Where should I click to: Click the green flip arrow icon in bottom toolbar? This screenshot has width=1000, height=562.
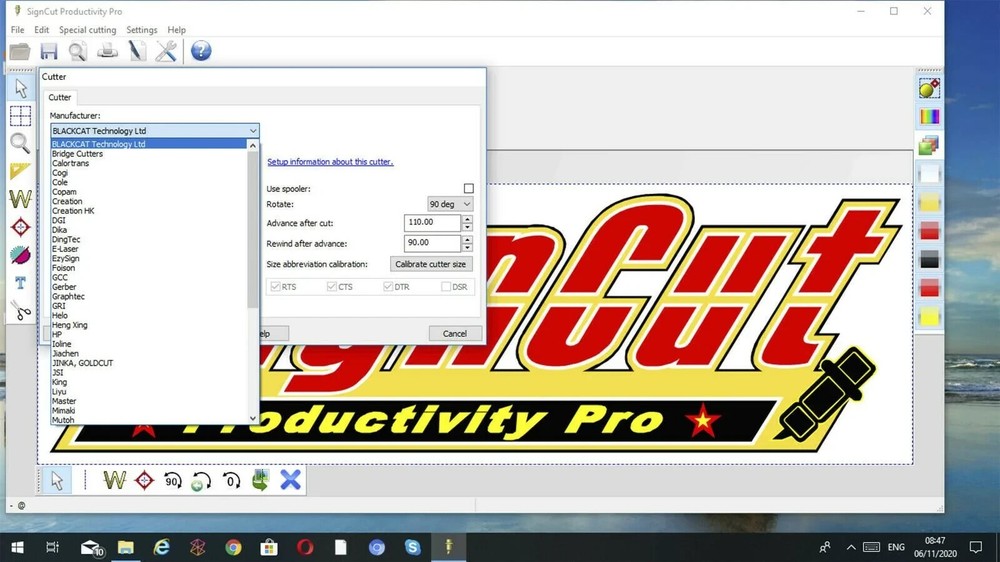260,480
